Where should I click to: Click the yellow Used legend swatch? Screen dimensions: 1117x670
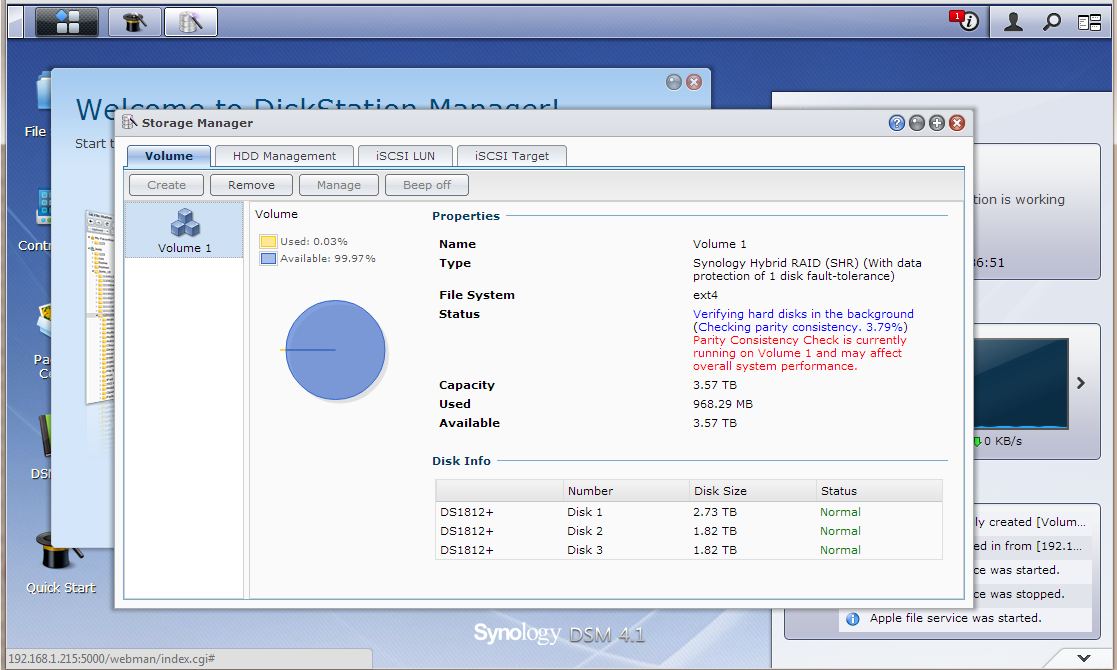point(268,241)
